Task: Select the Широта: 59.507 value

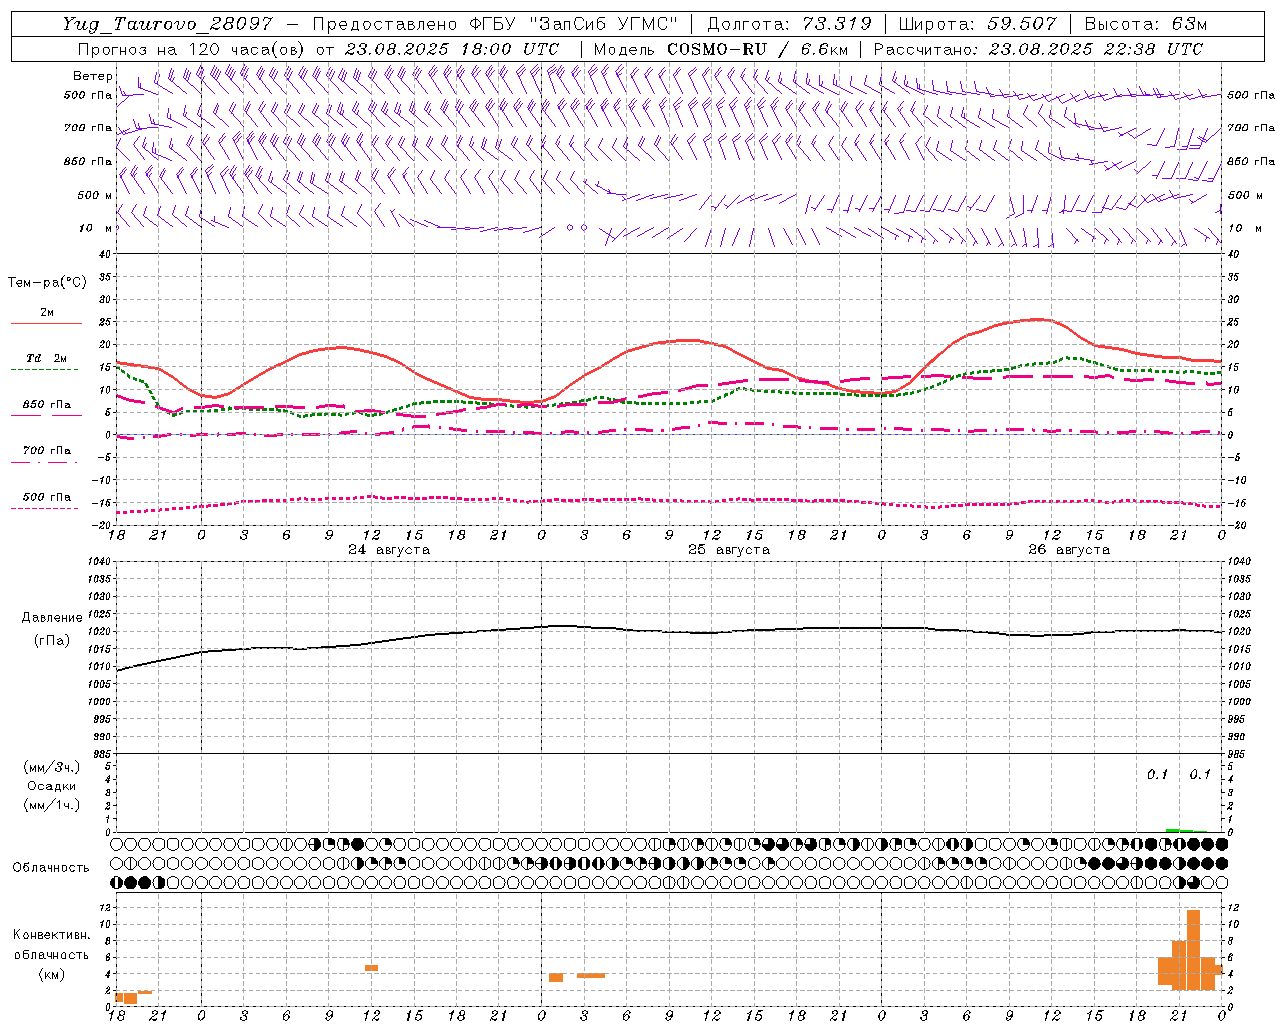Action: pos(977,24)
